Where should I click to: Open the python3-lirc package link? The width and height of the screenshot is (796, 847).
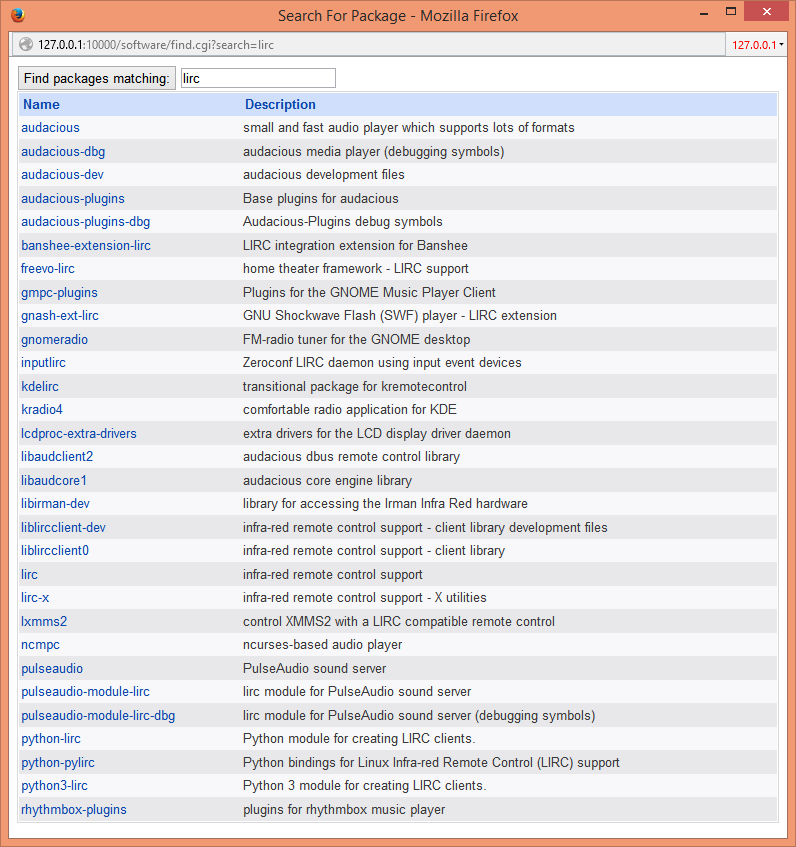point(54,785)
